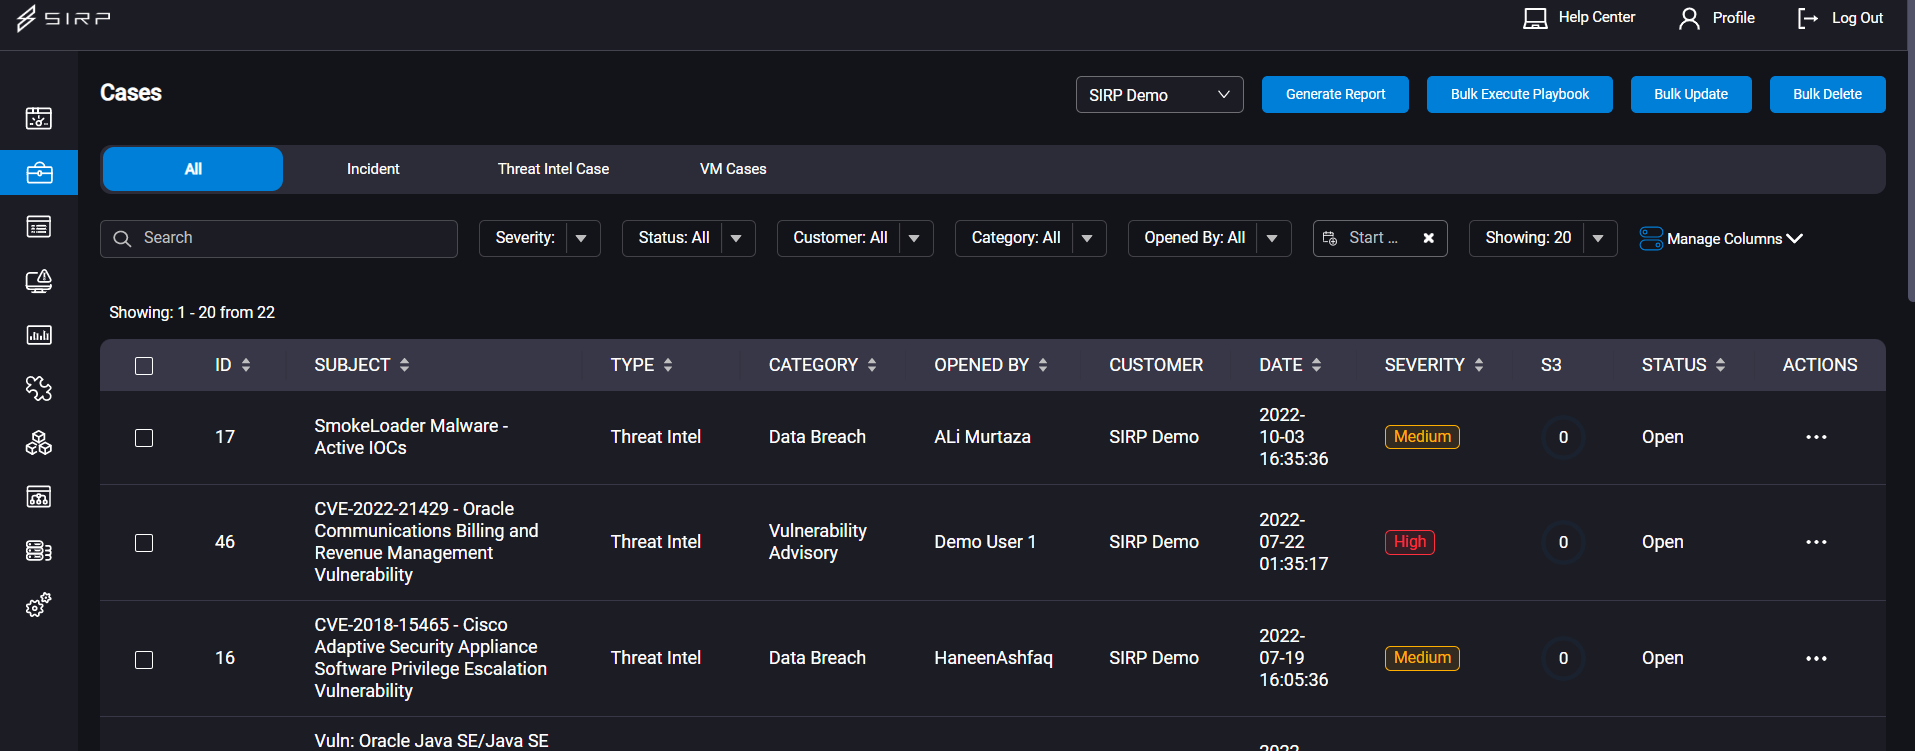Open the puzzle piece integrations sidebar icon
The height and width of the screenshot is (751, 1915).
coord(39,389)
